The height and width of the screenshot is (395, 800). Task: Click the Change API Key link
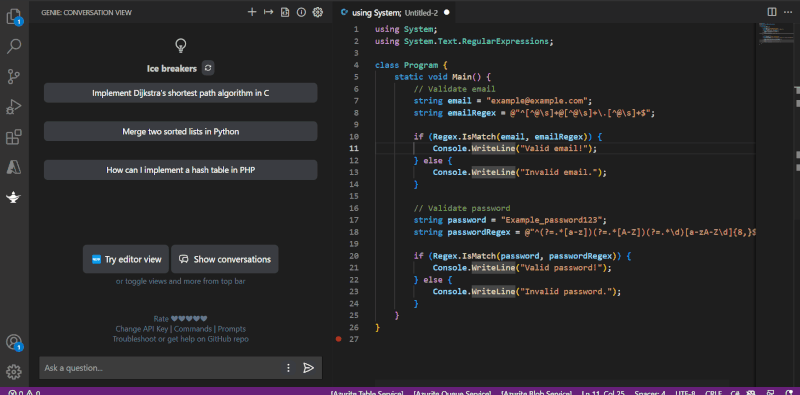point(142,329)
